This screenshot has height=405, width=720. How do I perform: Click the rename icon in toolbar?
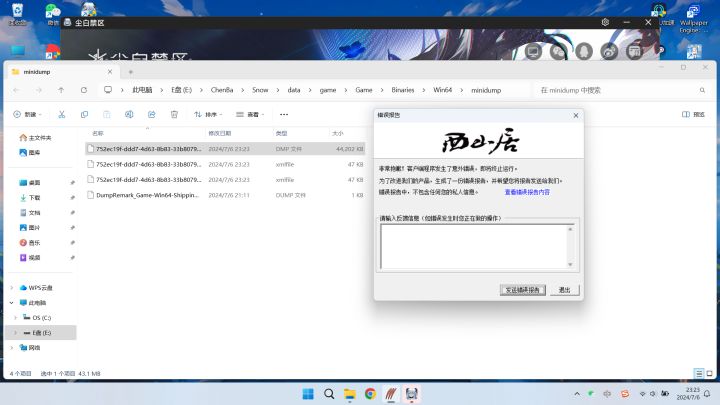tap(129, 114)
